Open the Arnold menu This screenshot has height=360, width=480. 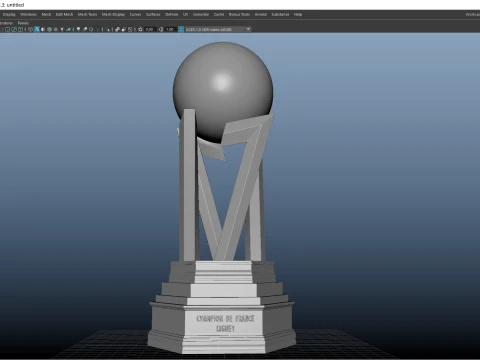261,14
